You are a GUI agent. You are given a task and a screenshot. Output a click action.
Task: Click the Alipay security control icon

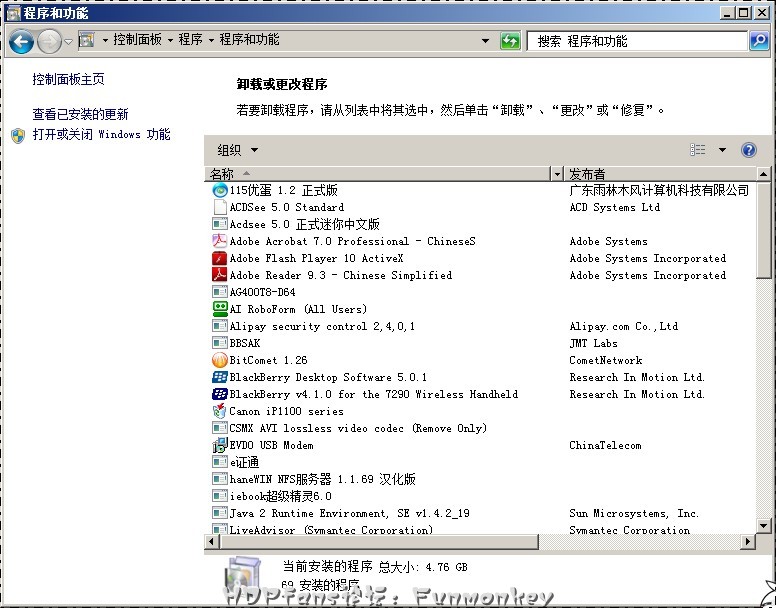point(220,326)
